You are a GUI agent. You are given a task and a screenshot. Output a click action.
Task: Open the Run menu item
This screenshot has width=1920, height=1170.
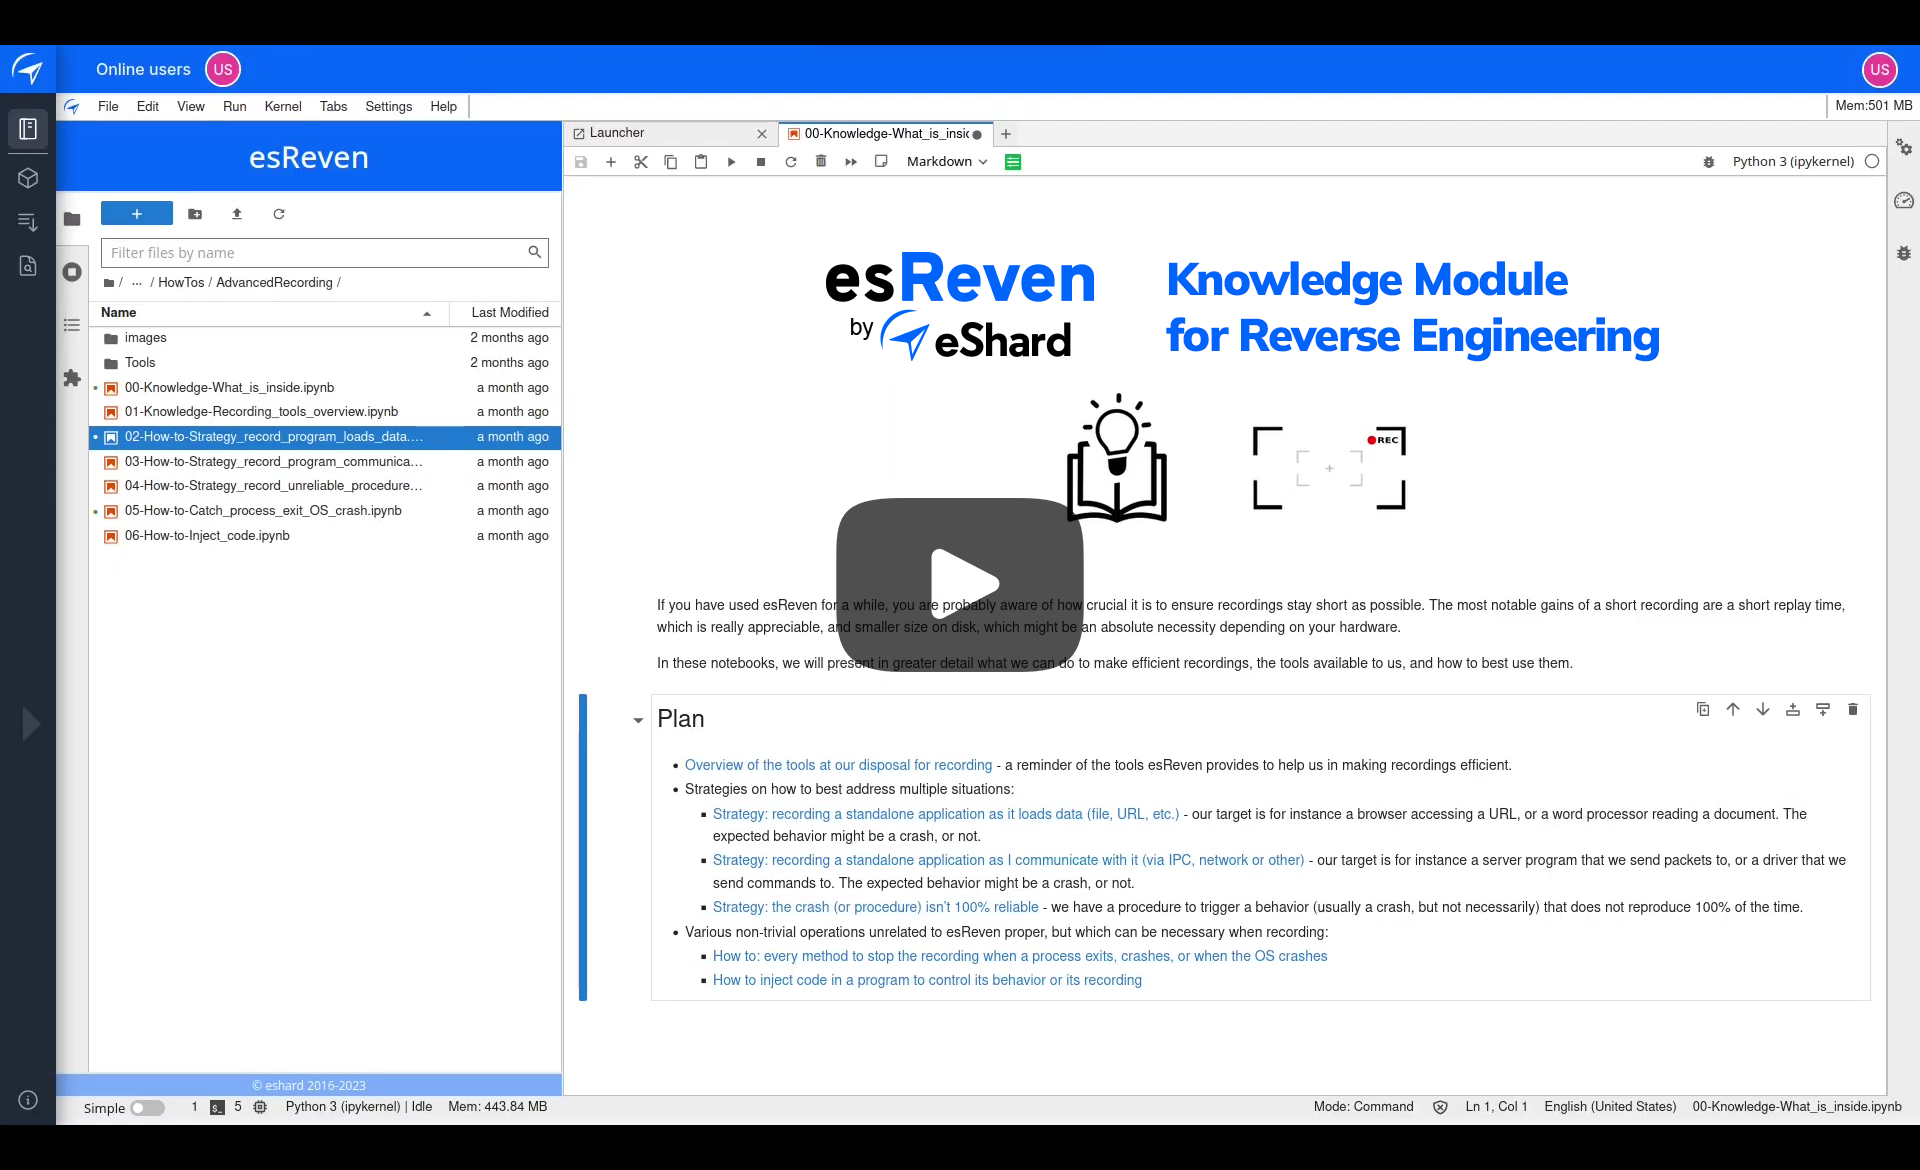(235, 106)
